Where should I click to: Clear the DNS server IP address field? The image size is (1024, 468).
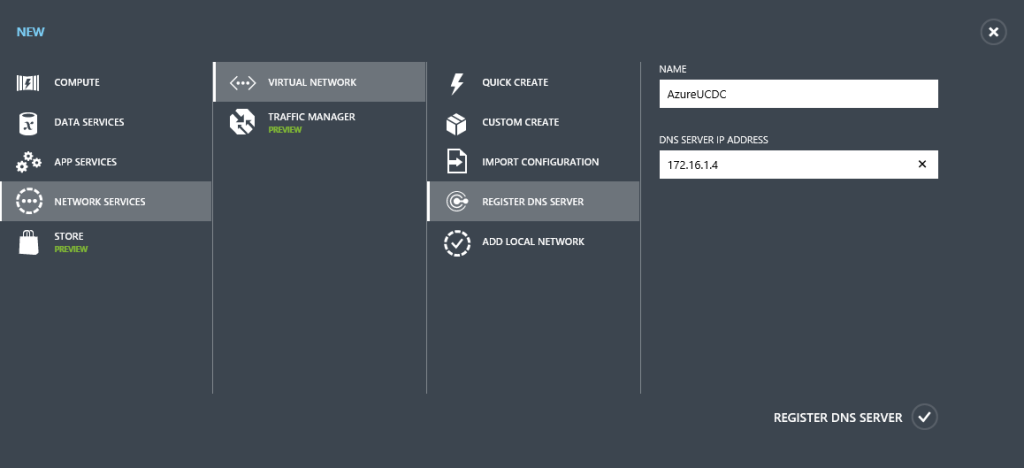(922, 164)
